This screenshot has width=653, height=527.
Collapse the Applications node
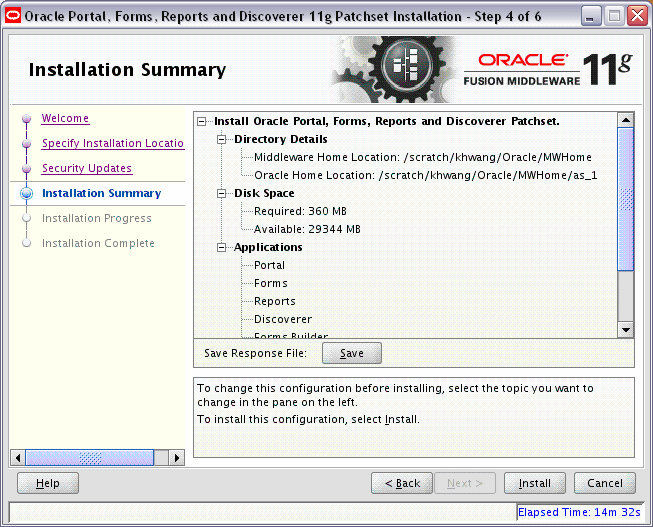[222, 248]
